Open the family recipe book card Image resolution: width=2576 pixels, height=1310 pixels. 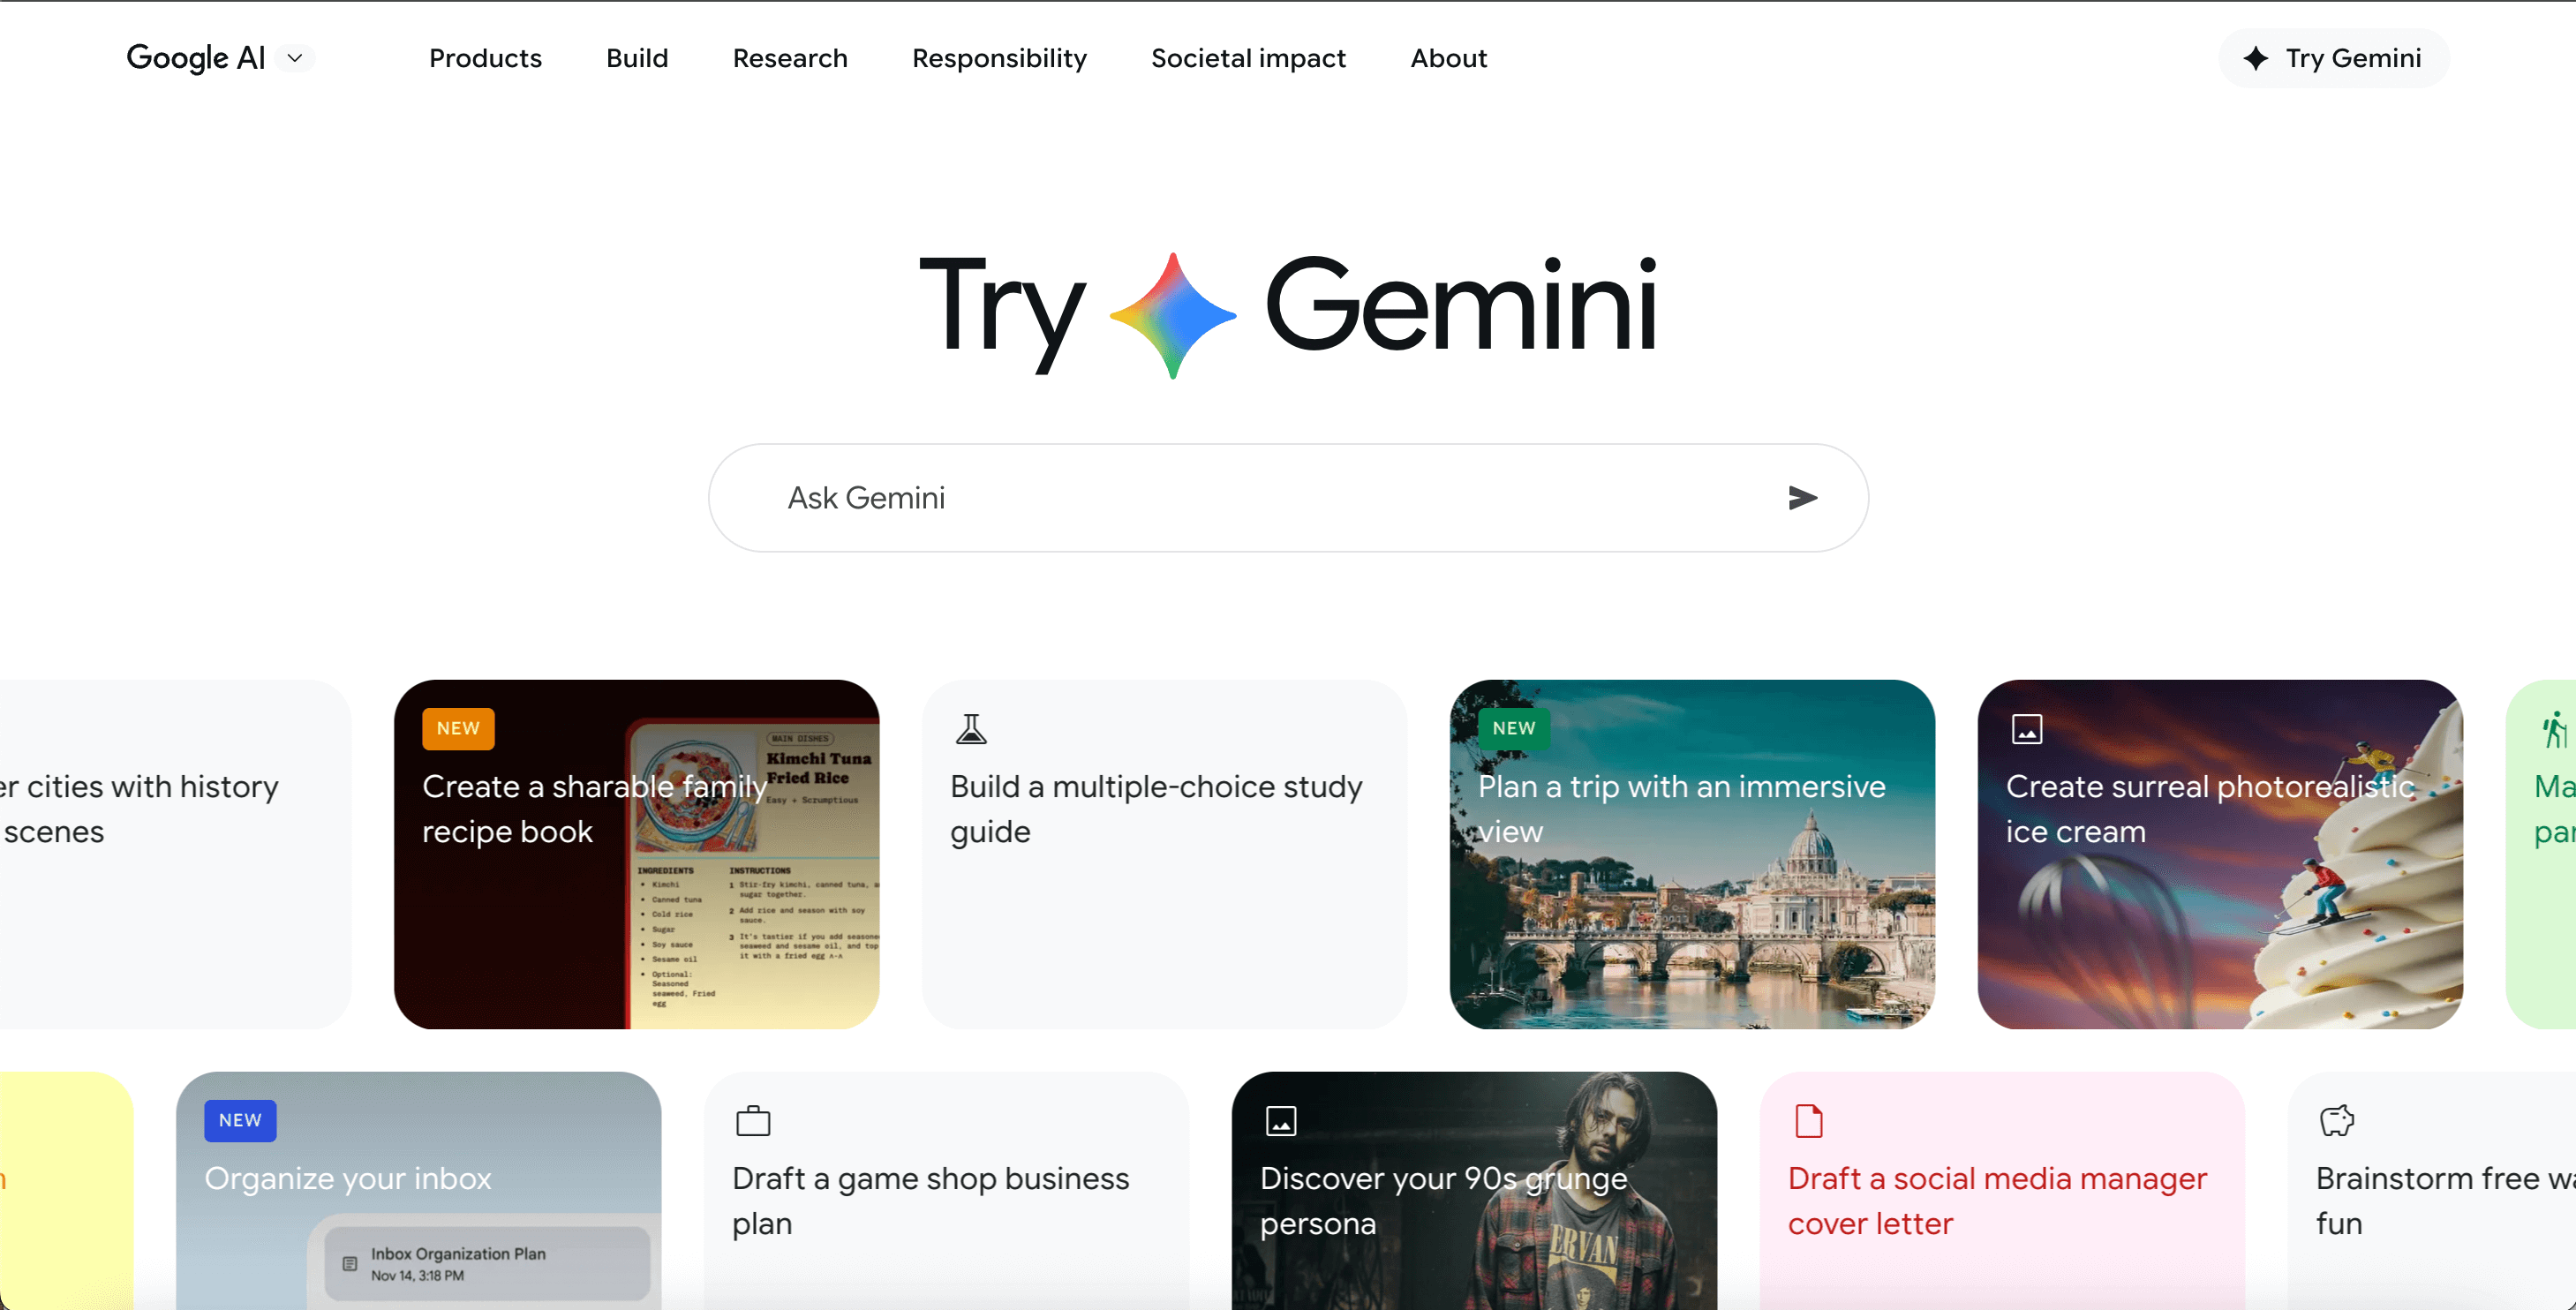point(636,854)
